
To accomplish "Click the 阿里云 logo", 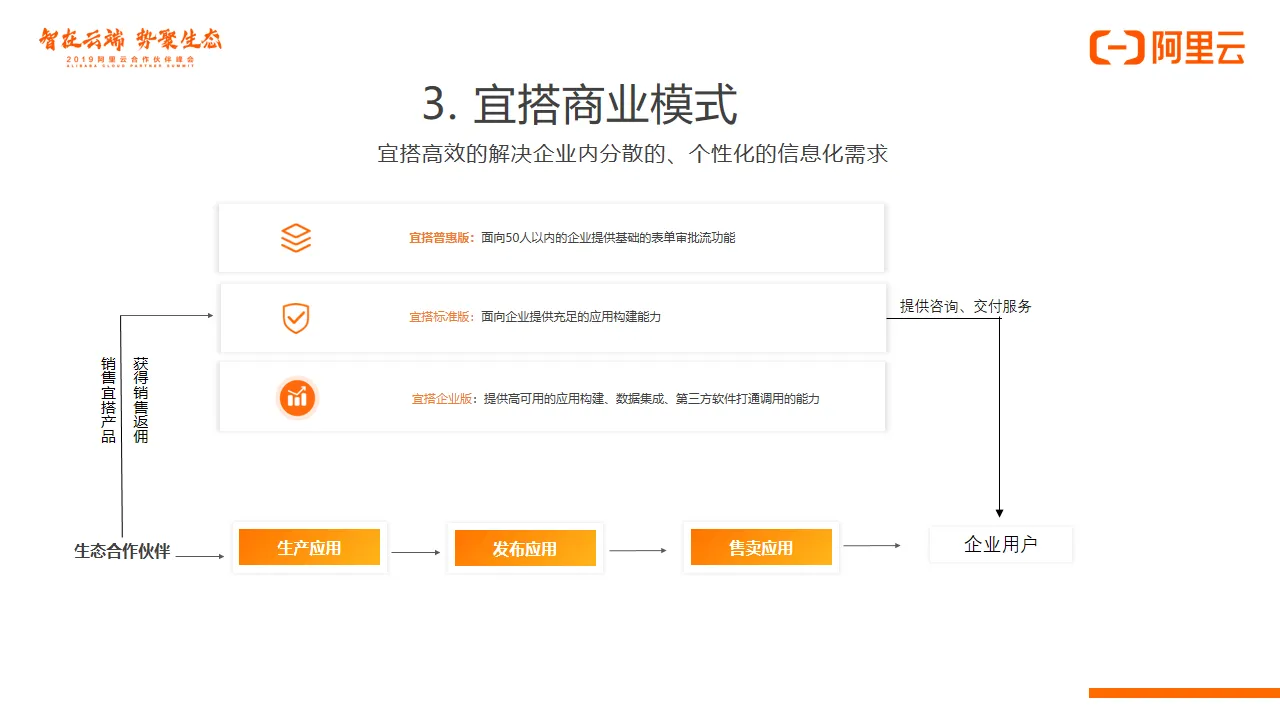I will 1167,47.
